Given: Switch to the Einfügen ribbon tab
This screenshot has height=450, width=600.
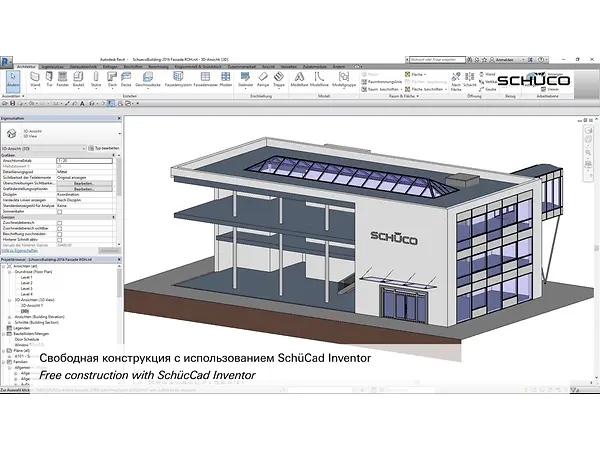Looking at the screenshot, I should (110, 67).
